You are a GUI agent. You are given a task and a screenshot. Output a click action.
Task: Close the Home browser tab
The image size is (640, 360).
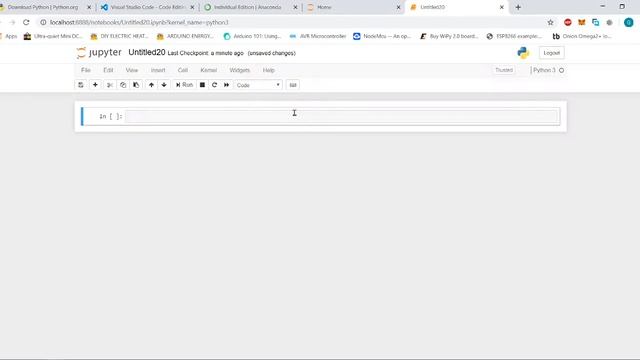tap(398, 7)
